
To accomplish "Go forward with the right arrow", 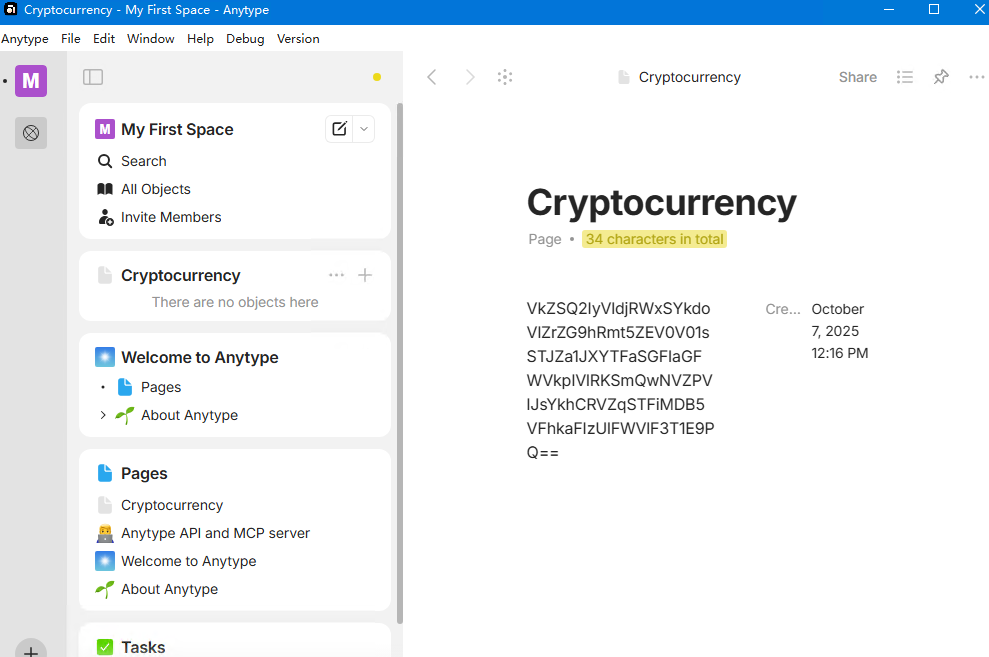I will (470, 77).
